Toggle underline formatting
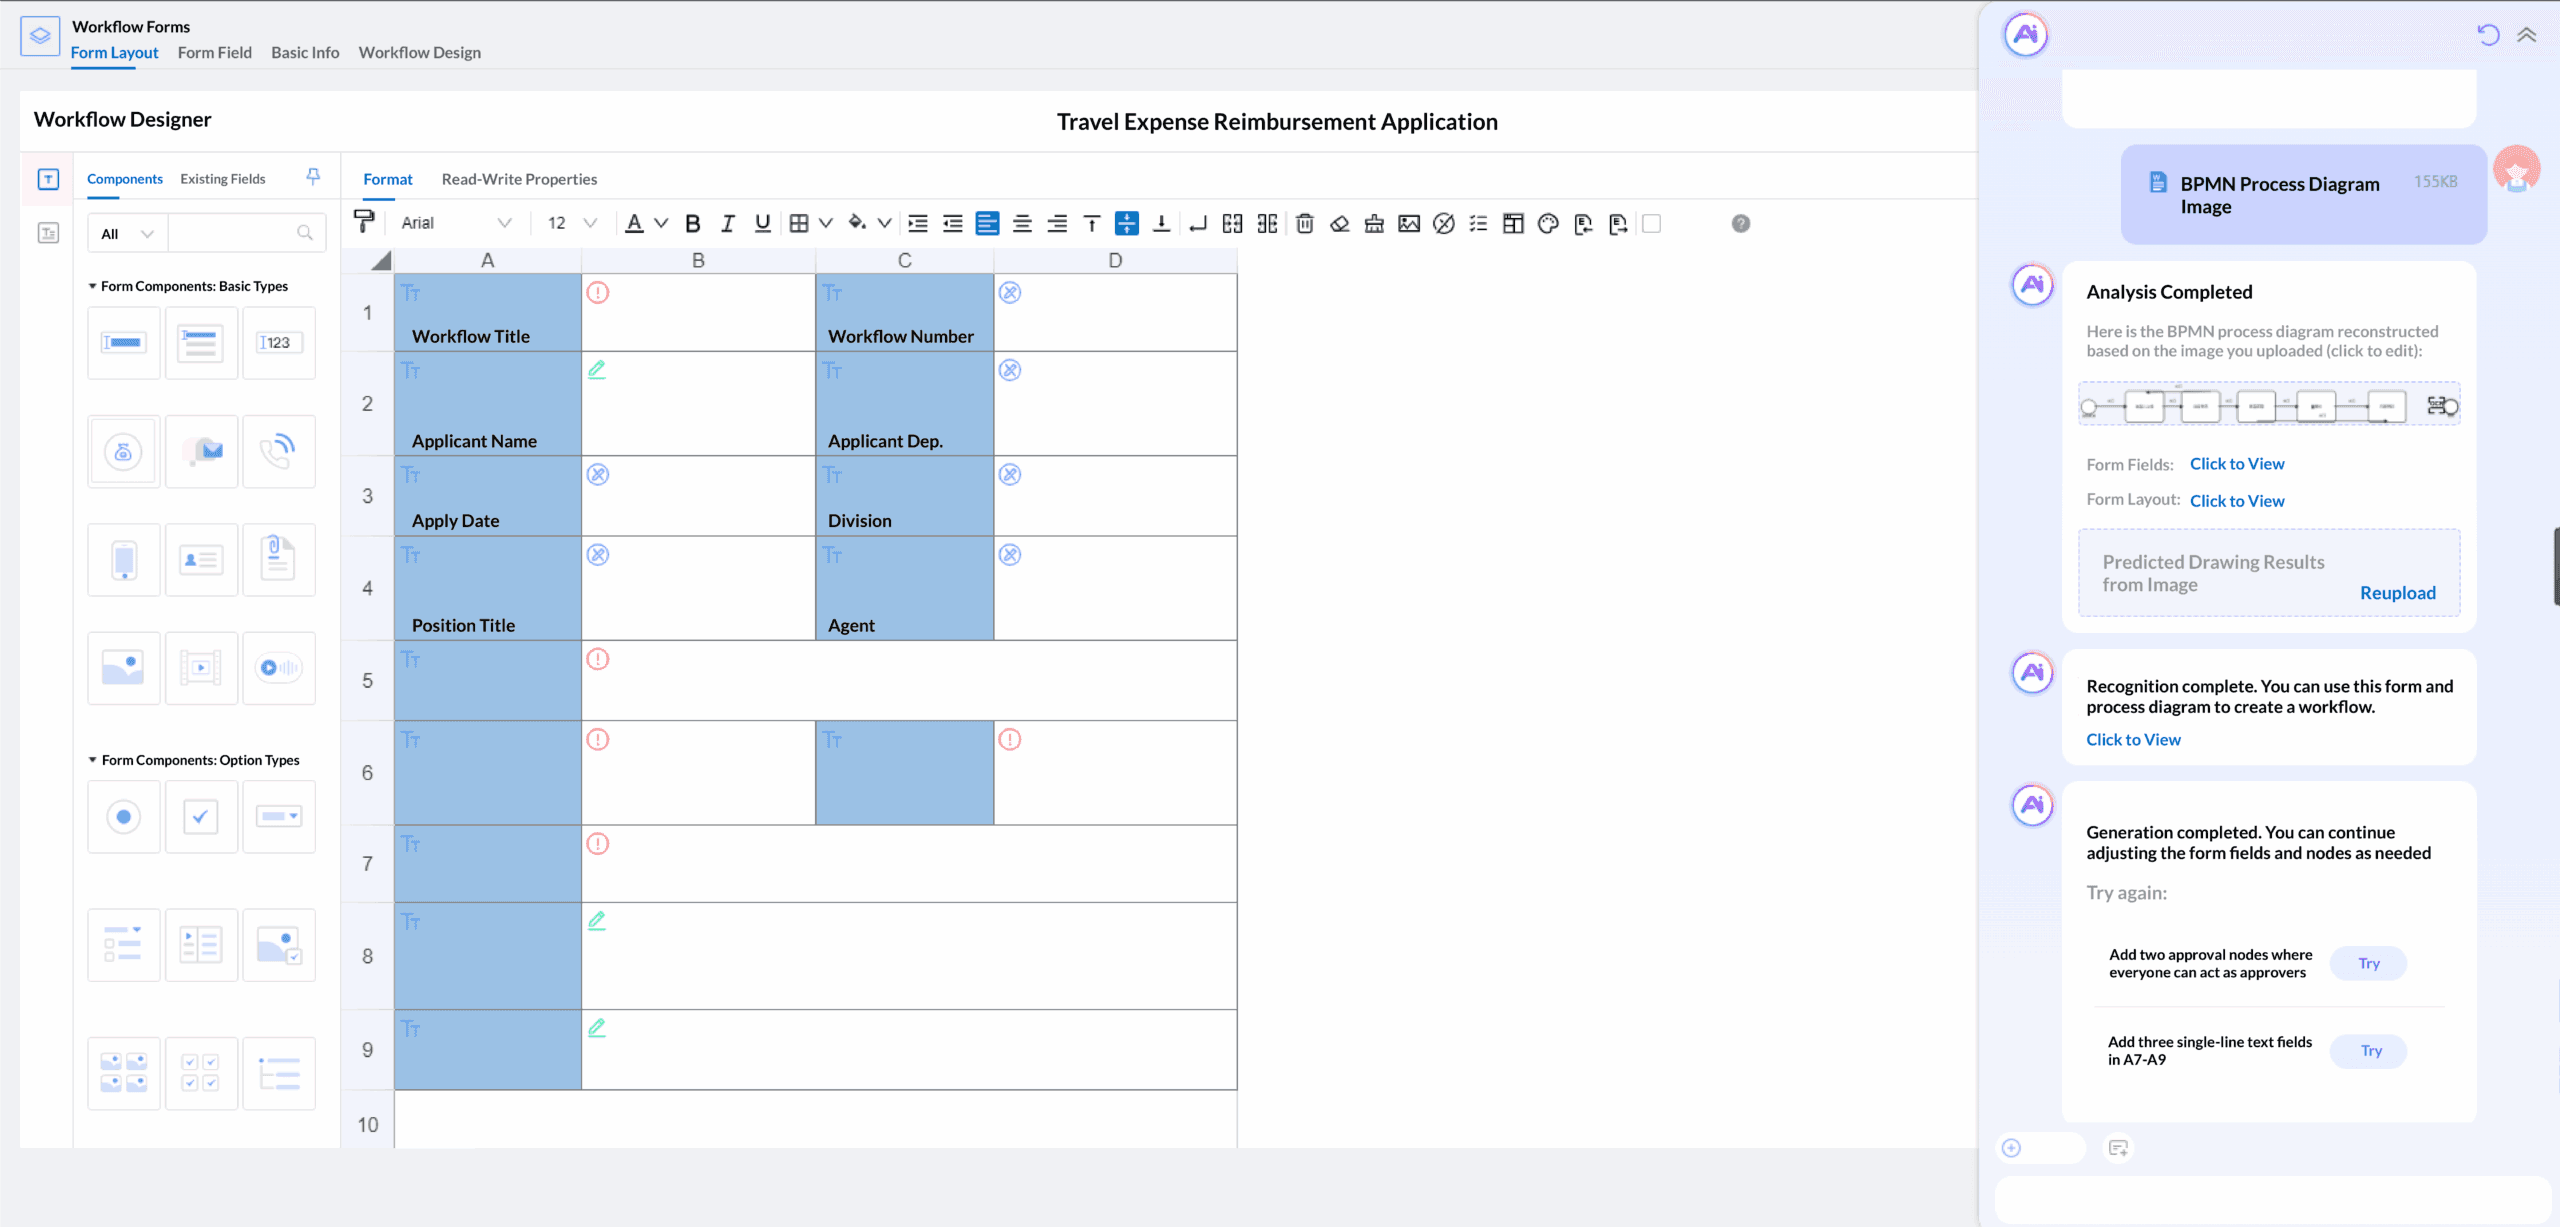The image size is (2560, 1227). tap(762, 223)
